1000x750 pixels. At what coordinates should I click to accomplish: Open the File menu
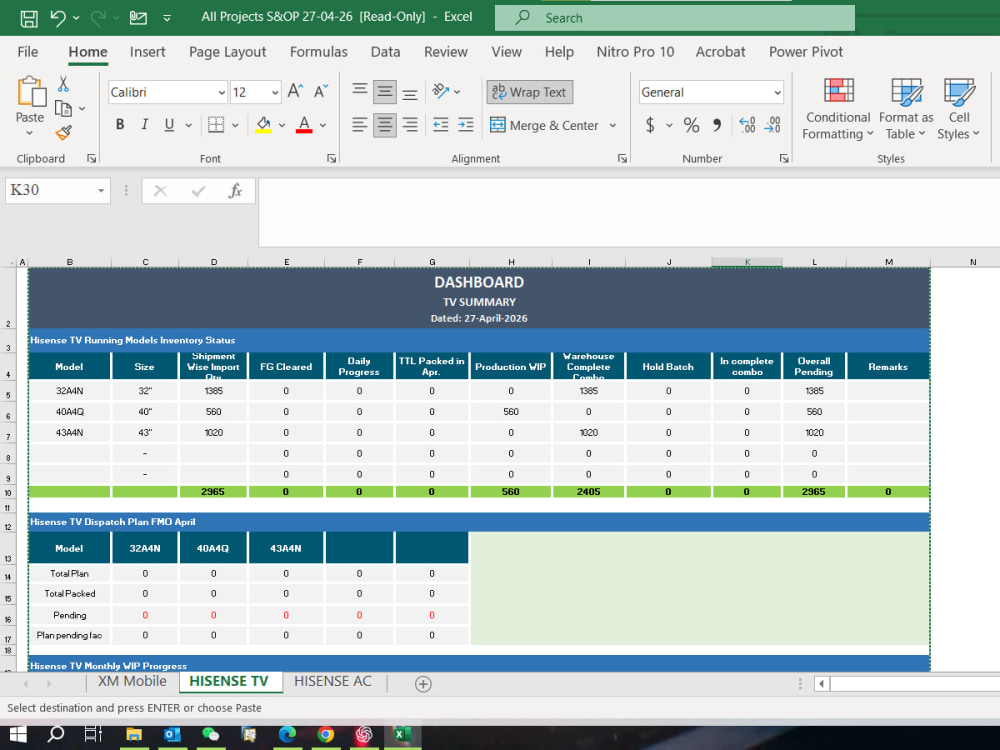[27, 52]
